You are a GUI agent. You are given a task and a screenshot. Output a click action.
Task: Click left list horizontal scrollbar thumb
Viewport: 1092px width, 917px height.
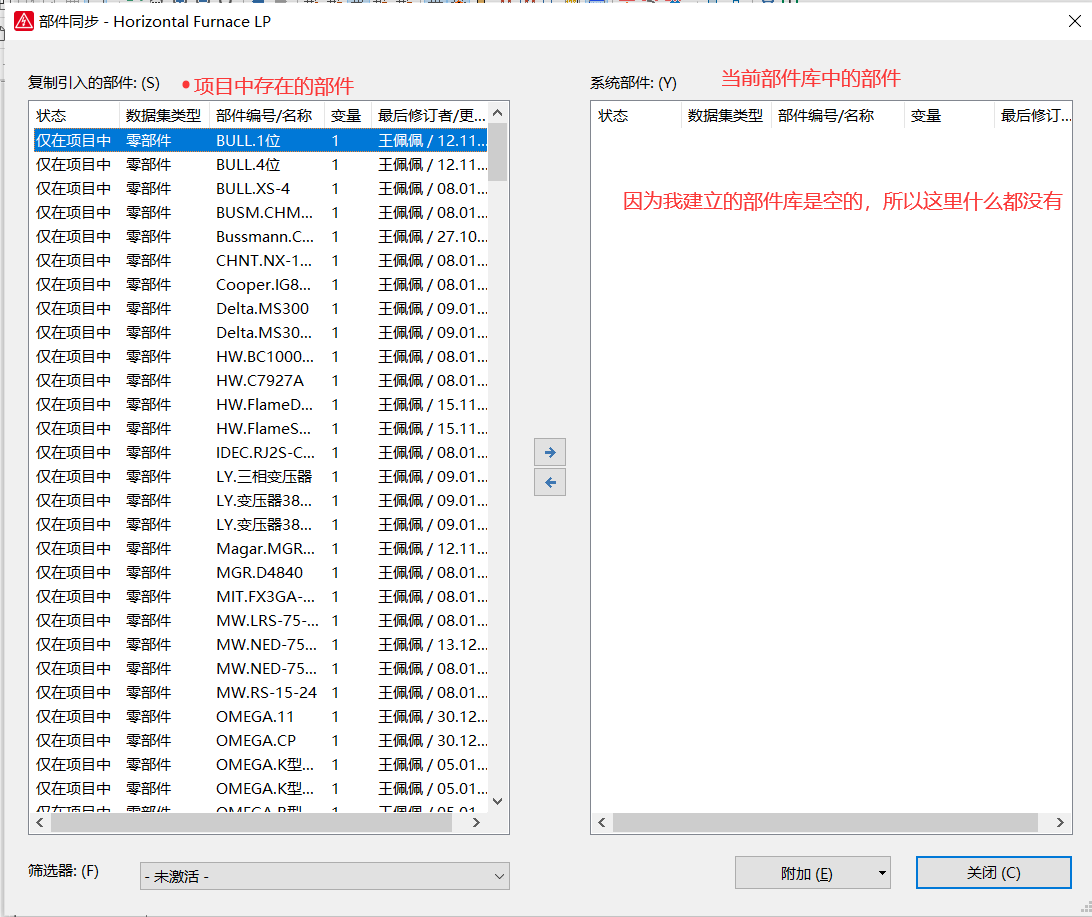251,822
